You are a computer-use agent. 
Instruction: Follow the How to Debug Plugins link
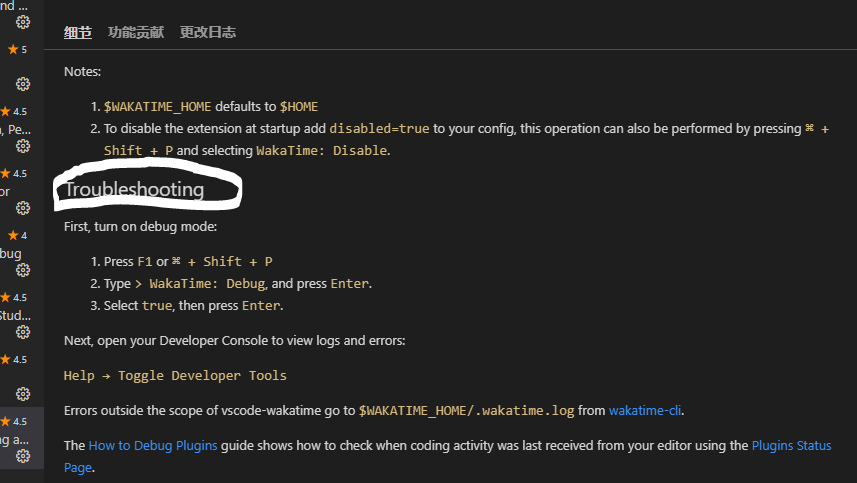pos(153,445)
